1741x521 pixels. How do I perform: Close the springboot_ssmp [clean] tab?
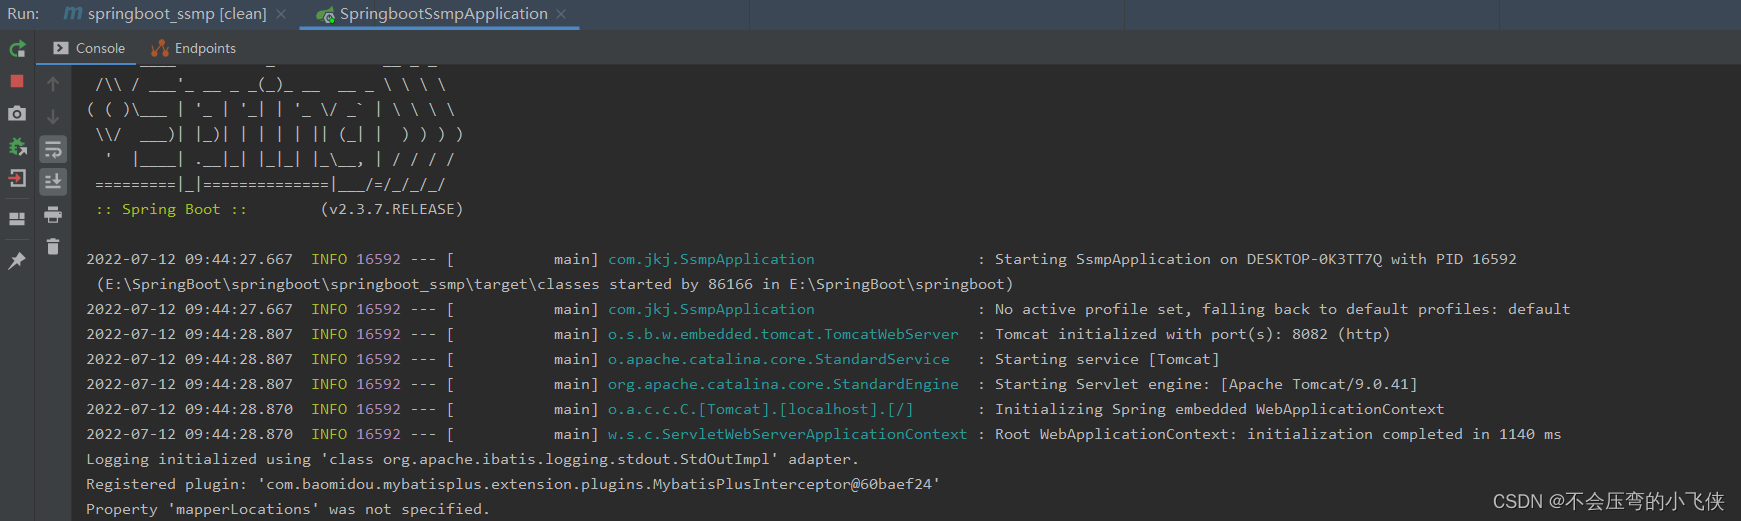(x=281, y=14)
